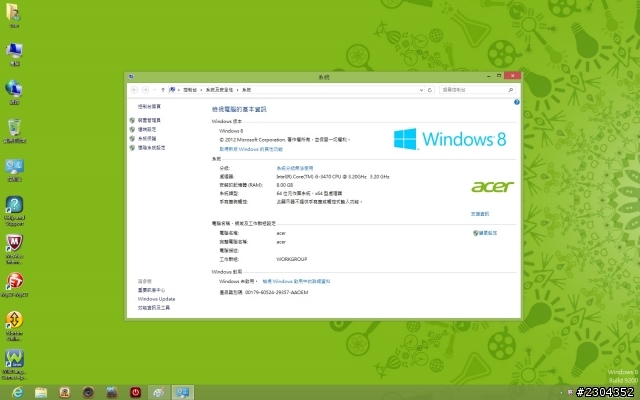Open the address bar history dropdown chevron
Image resolution: width=640 pixels, height=400 pixels.
(x=421, y=90)
